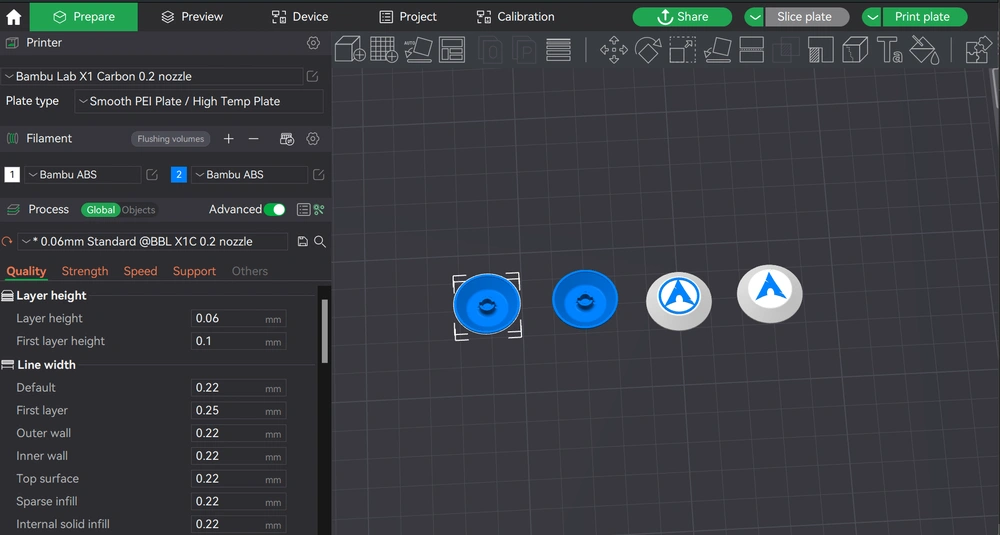Screen dimensions: 1000x535
Task: Open the Strength settings tab
Action: 85,271
